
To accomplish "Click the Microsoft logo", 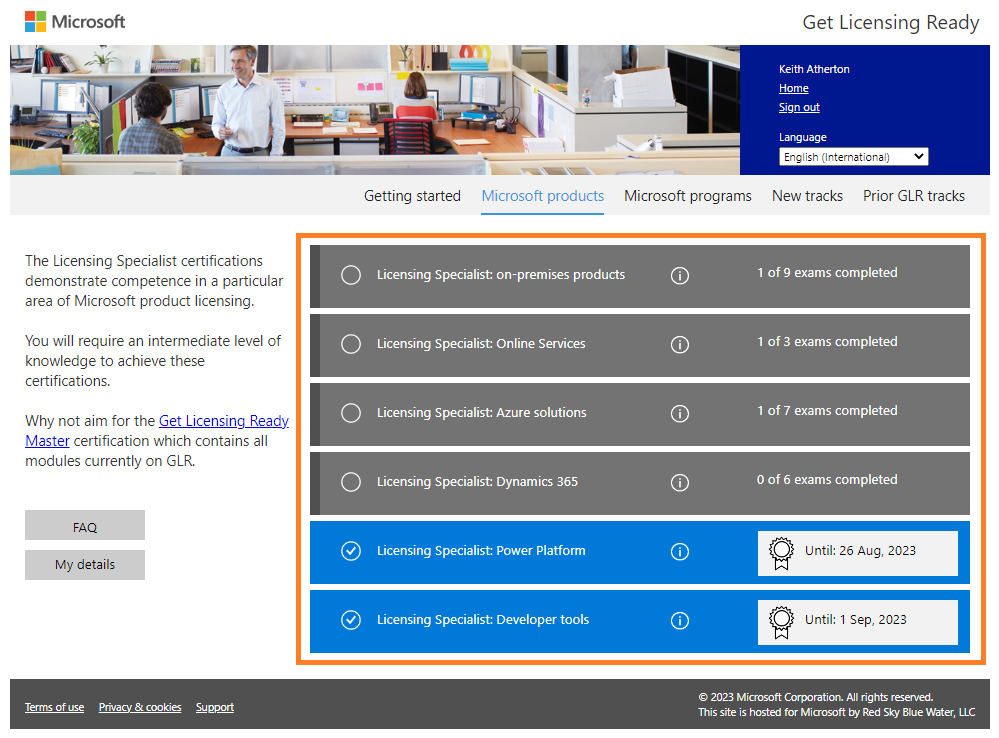I will (75, 21).
